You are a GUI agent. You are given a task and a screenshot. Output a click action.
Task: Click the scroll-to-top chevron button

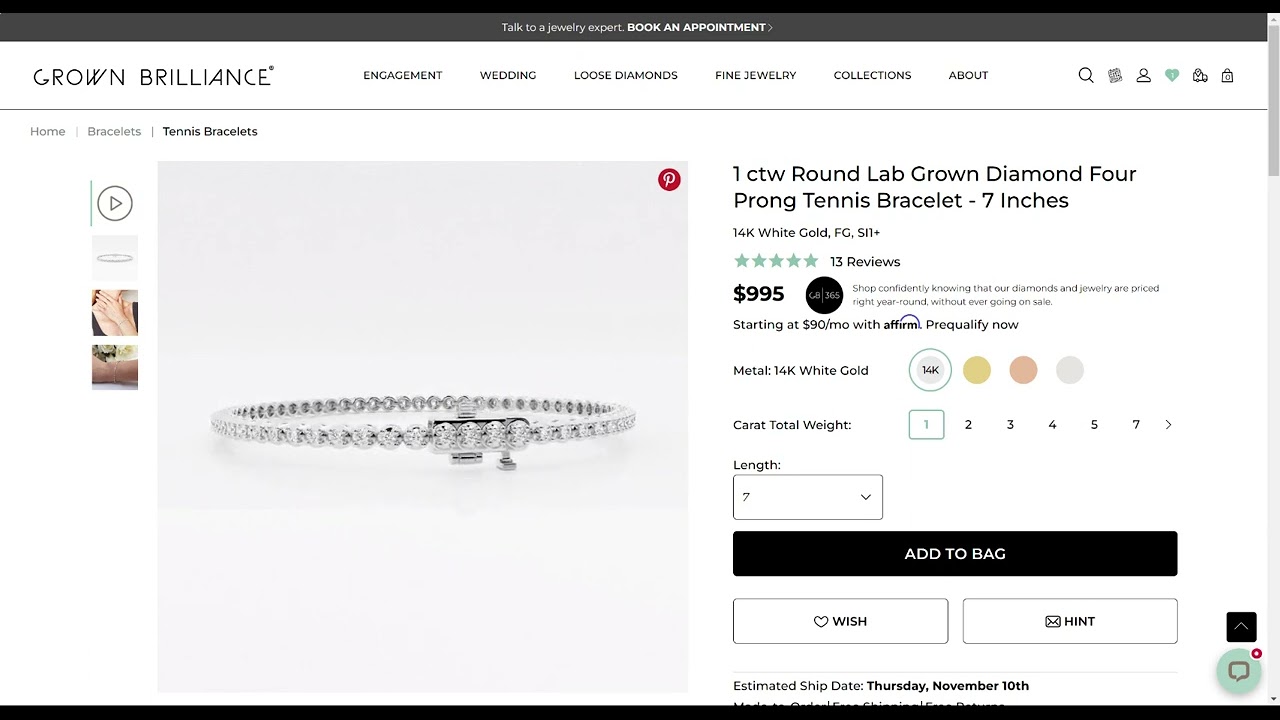tap(1241, 627)
